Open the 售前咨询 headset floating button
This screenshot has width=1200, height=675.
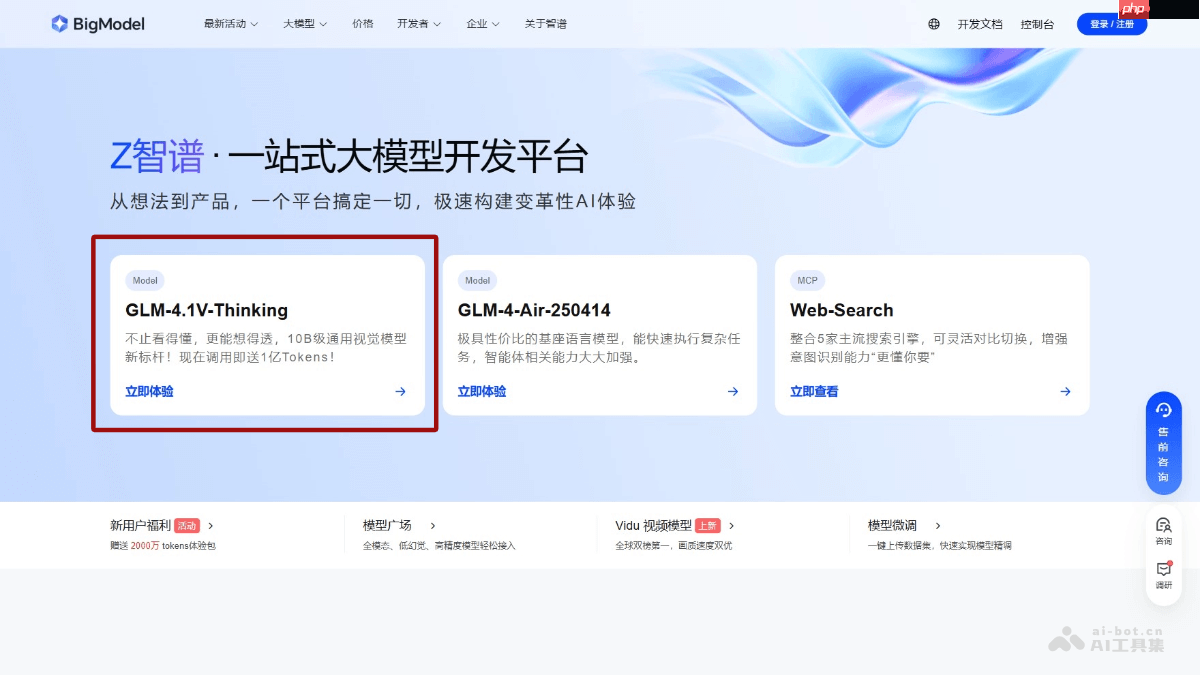pos(1164,443)
